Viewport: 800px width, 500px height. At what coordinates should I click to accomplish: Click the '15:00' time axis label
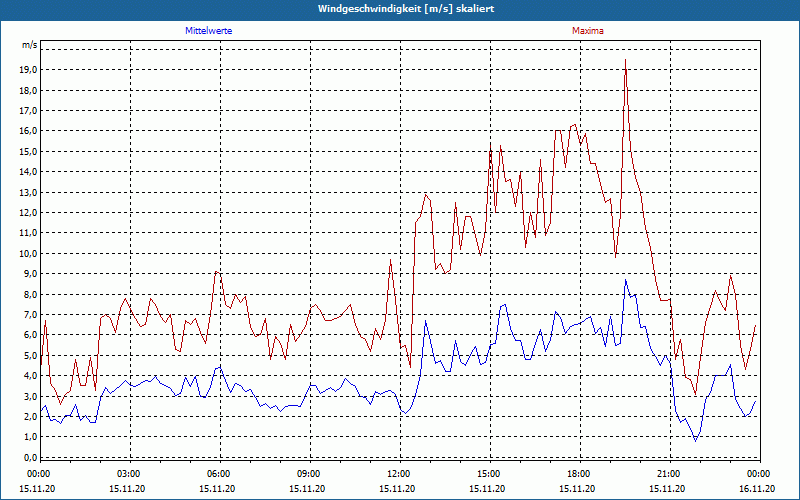(x=488, y=474)
